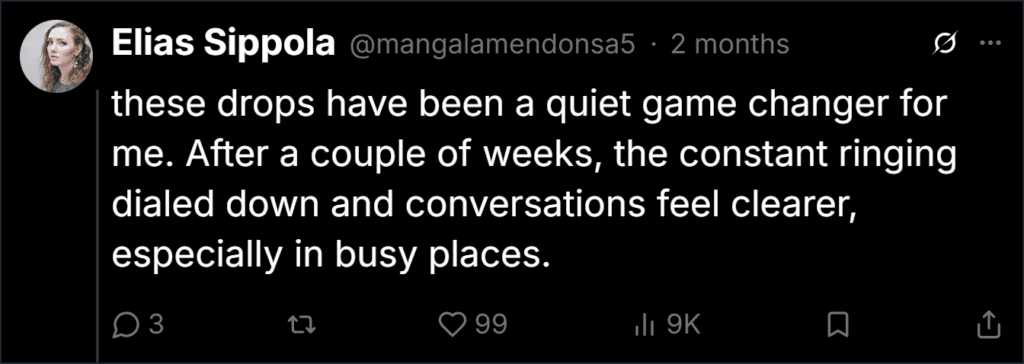Click the 'me. After a couple of weeks' line
The width and height of the screenshot is (1024, 364).
(x=534, y=157)
